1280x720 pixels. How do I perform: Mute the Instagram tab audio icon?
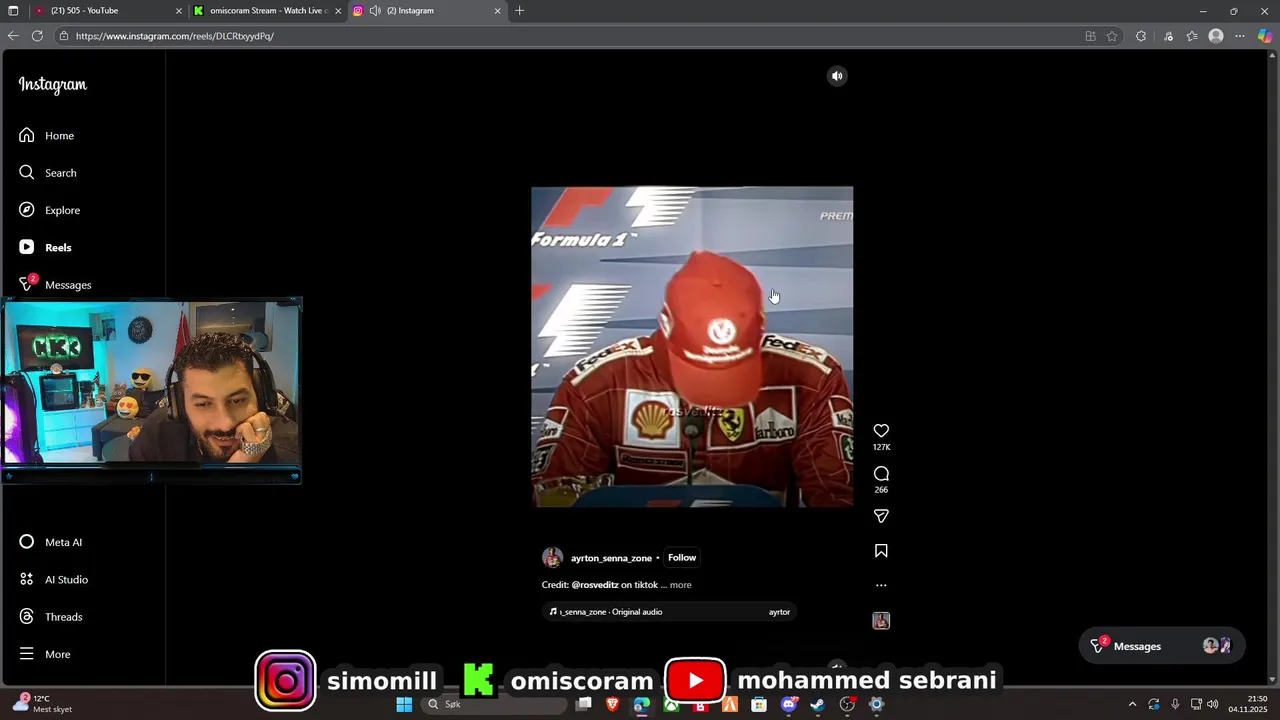(375, 11)
